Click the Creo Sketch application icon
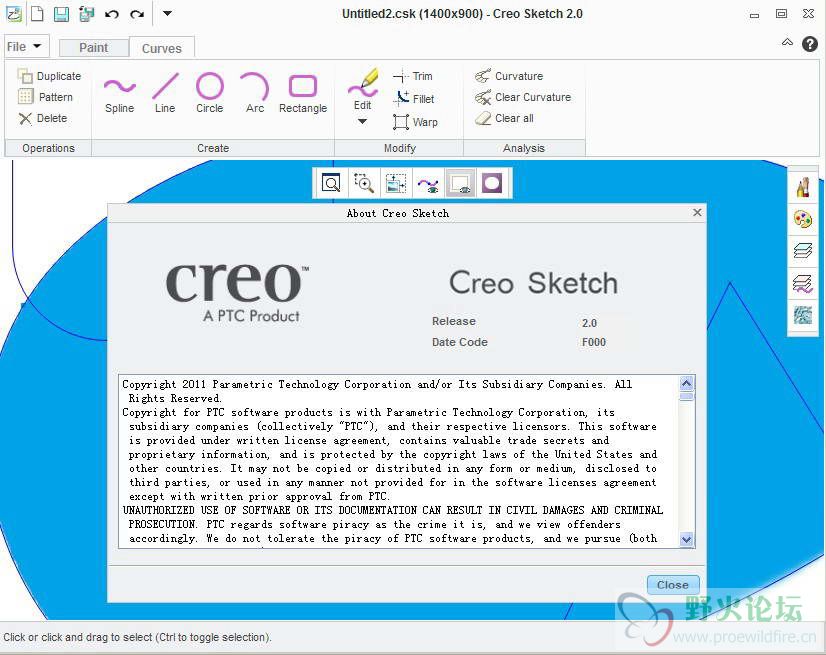This screenshot has width=826, height=655. coord(13,14)
